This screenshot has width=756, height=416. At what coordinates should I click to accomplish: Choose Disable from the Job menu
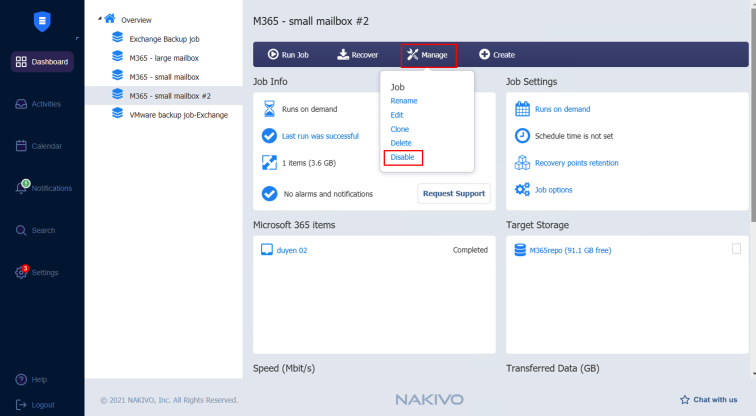click(x=402, y=157)
